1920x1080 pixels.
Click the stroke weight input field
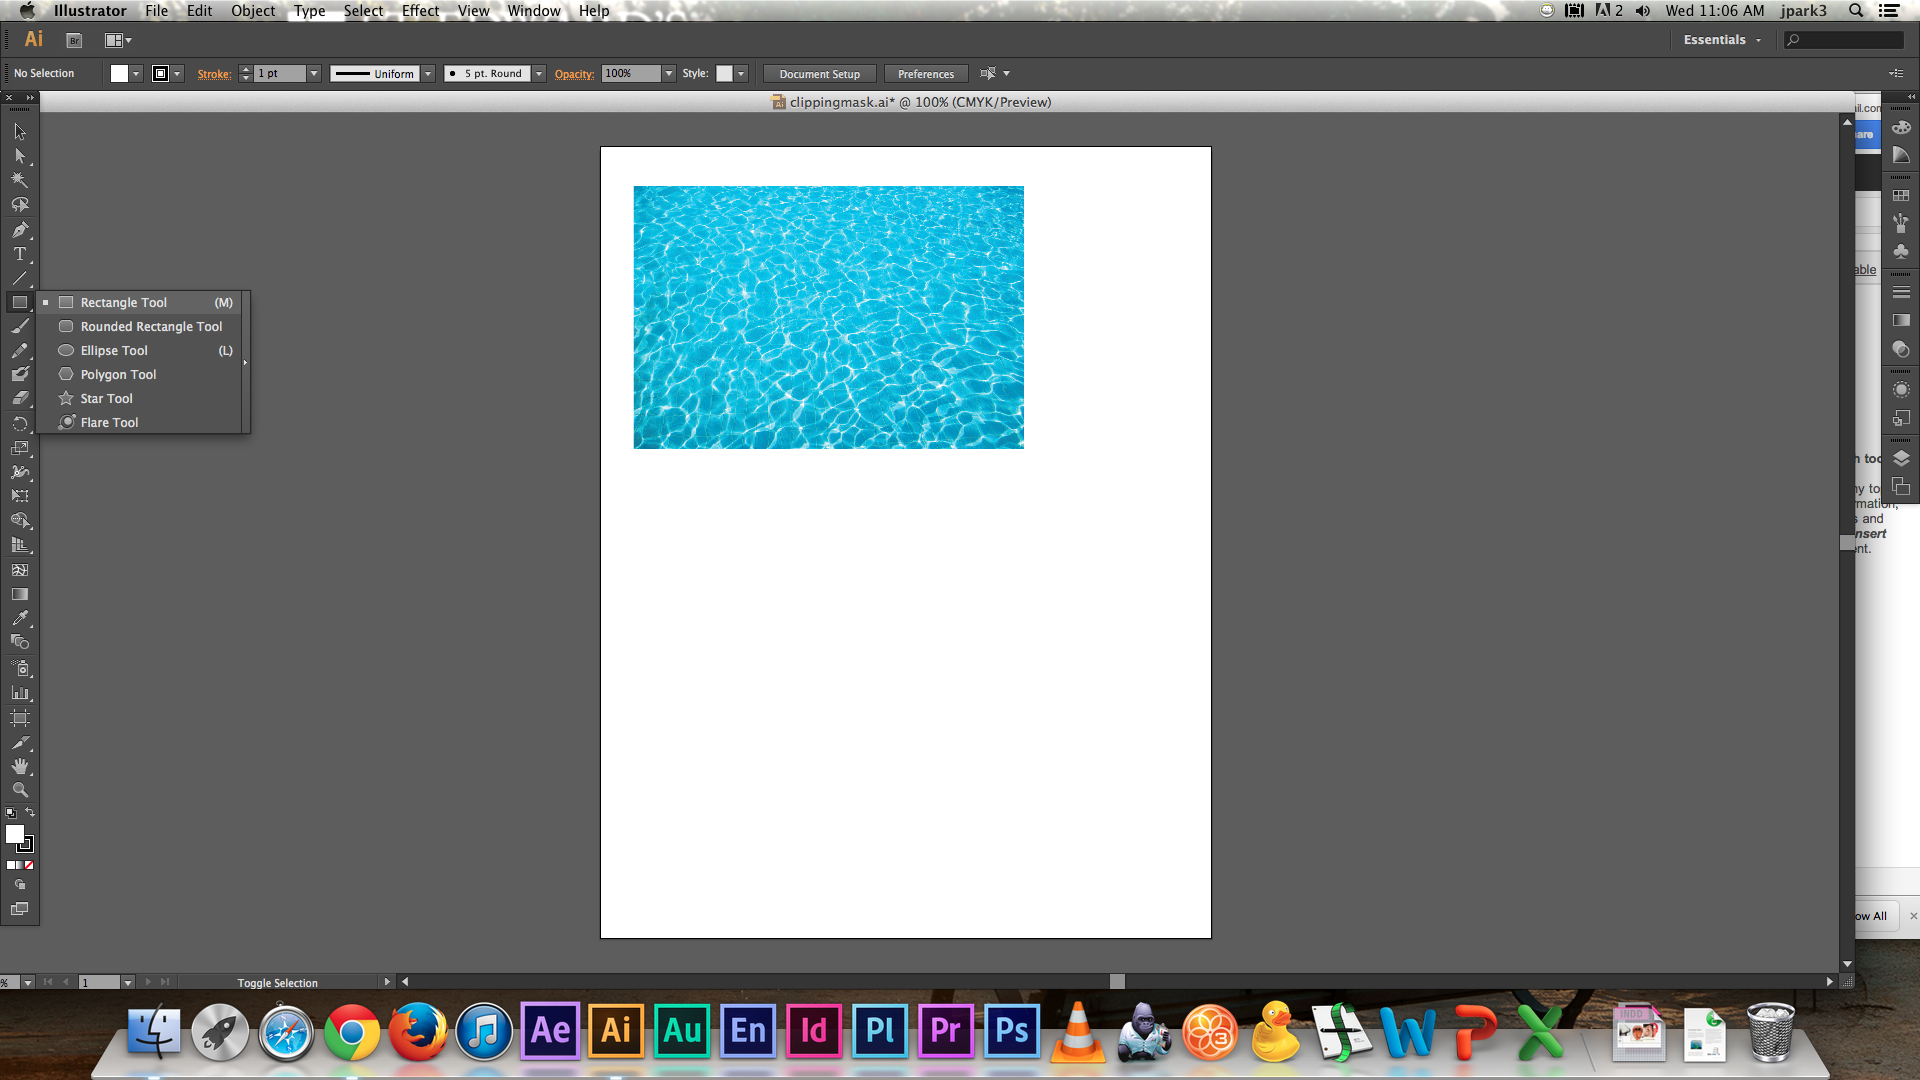click(279, 74)
